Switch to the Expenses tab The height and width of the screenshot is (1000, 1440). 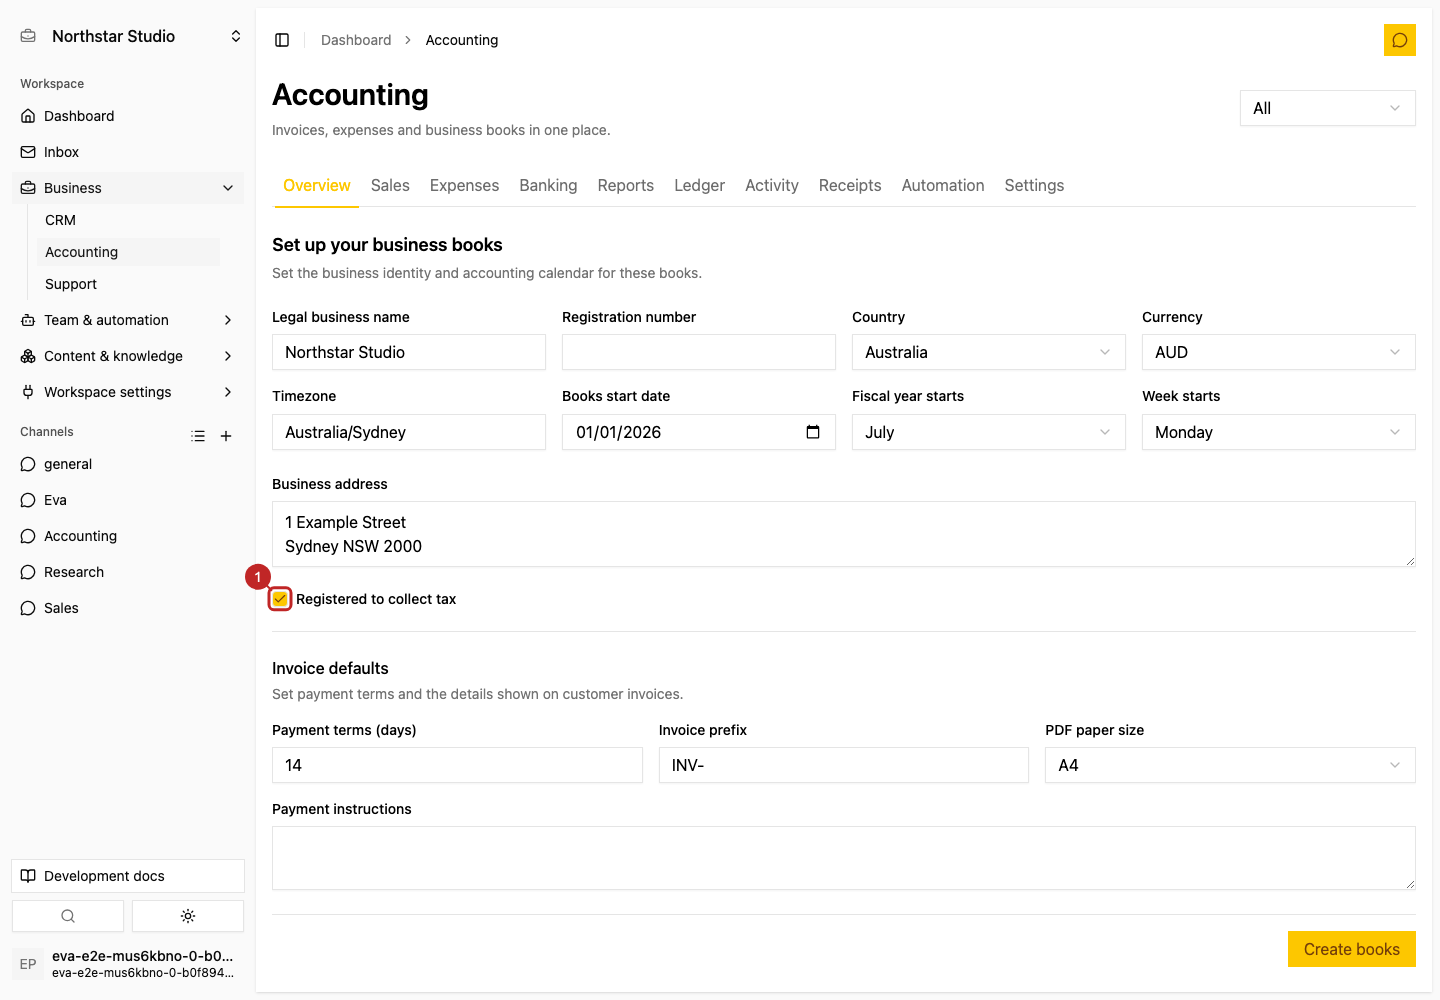pyautogui.click(x=464, y=185)
